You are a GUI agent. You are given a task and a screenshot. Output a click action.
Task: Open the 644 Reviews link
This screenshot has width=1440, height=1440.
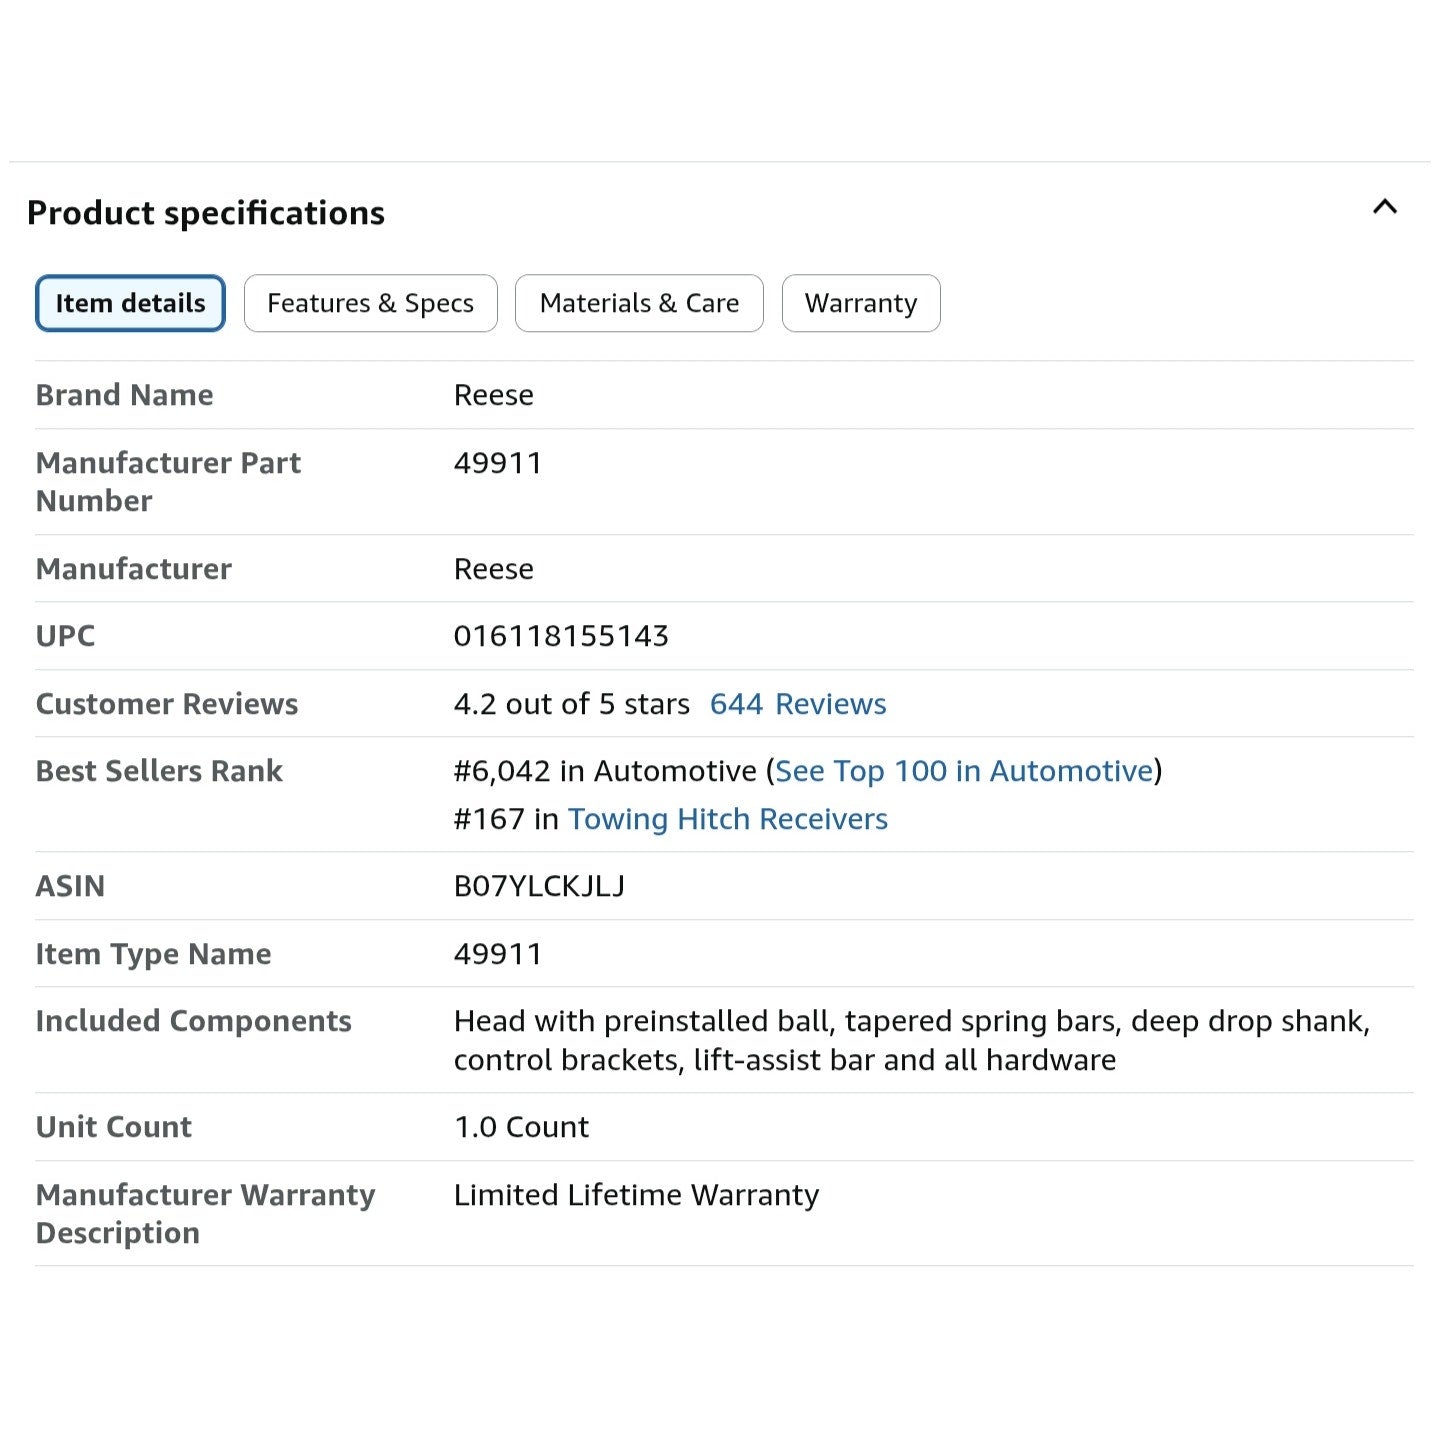[797, 704]
